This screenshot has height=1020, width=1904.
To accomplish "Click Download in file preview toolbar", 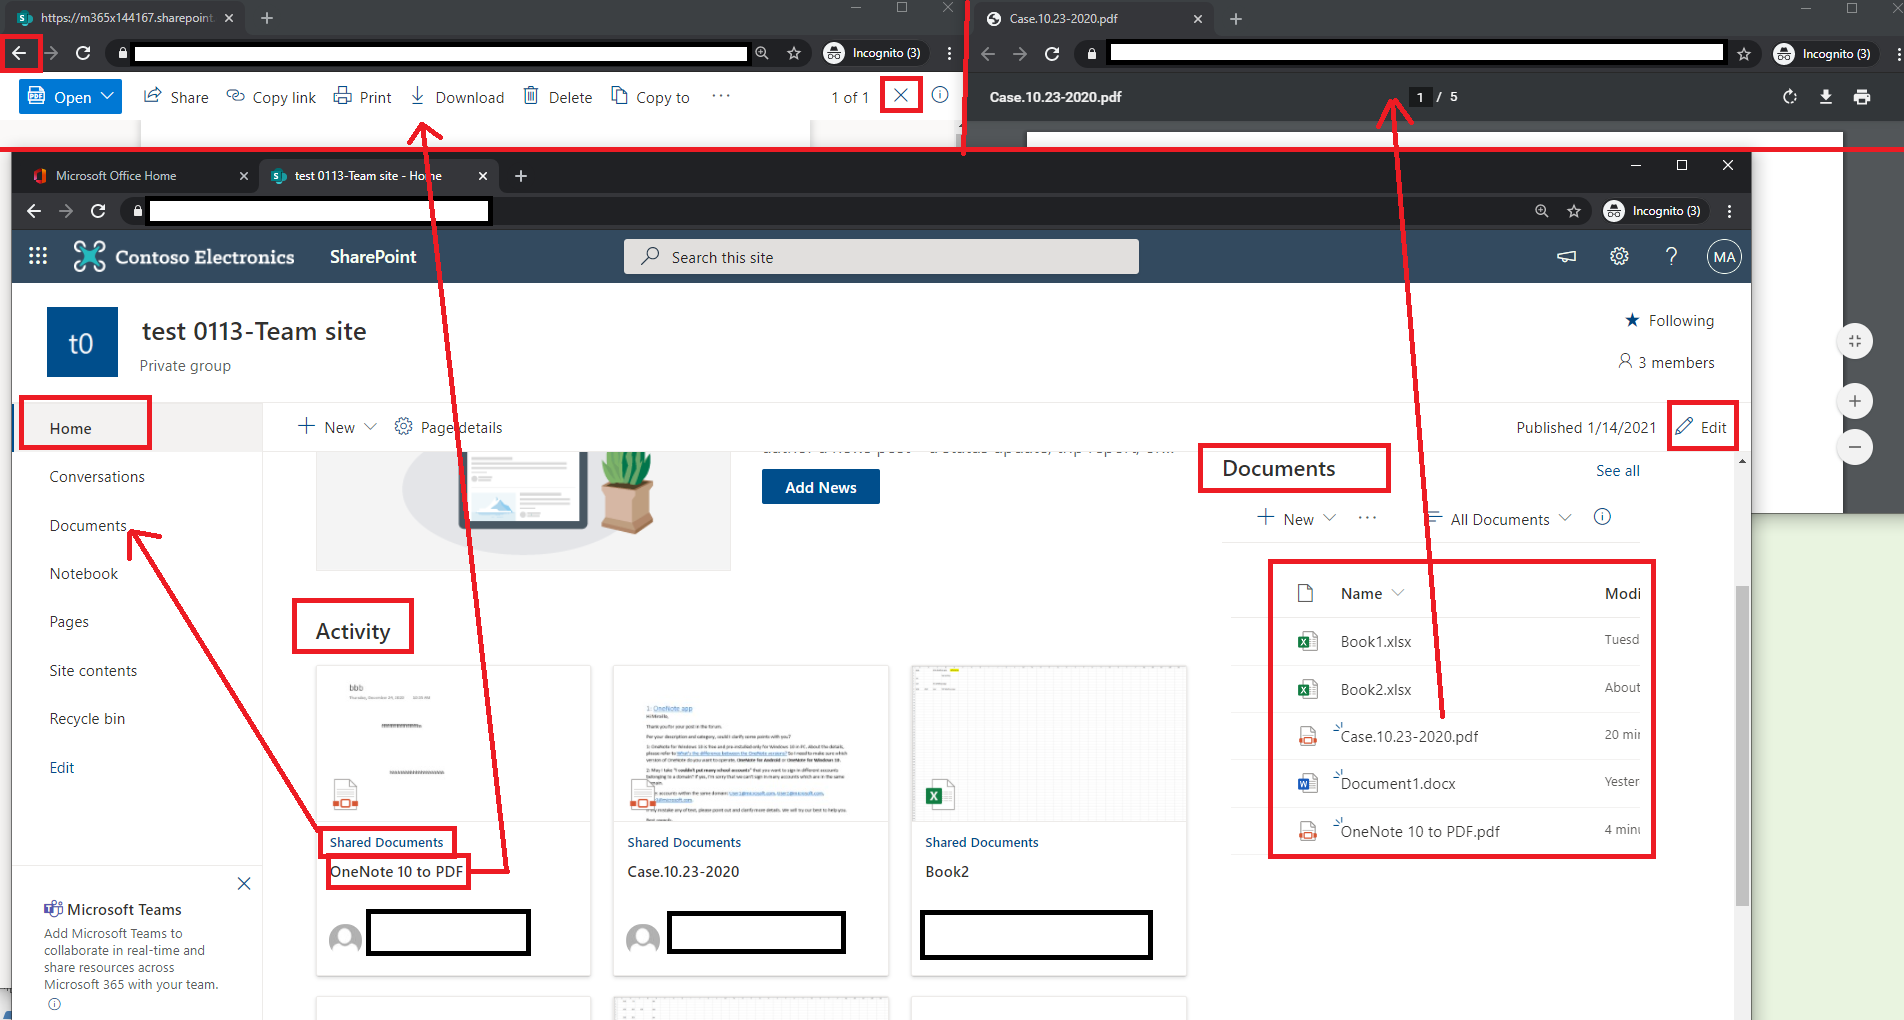I will tap(457, 96).
